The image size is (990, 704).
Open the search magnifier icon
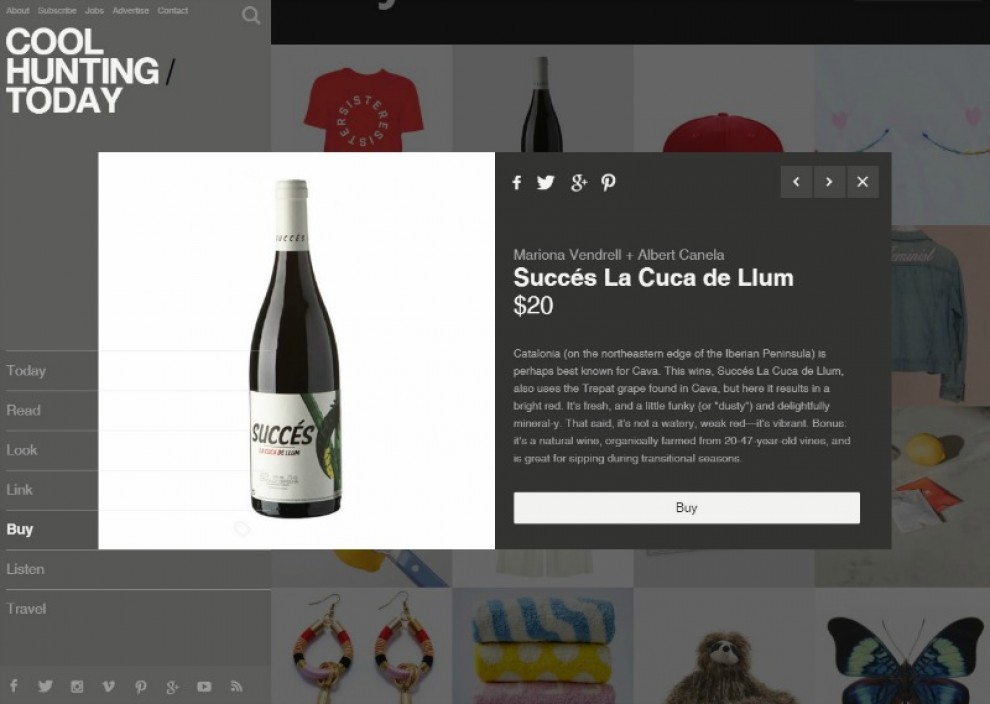[251, 15]
